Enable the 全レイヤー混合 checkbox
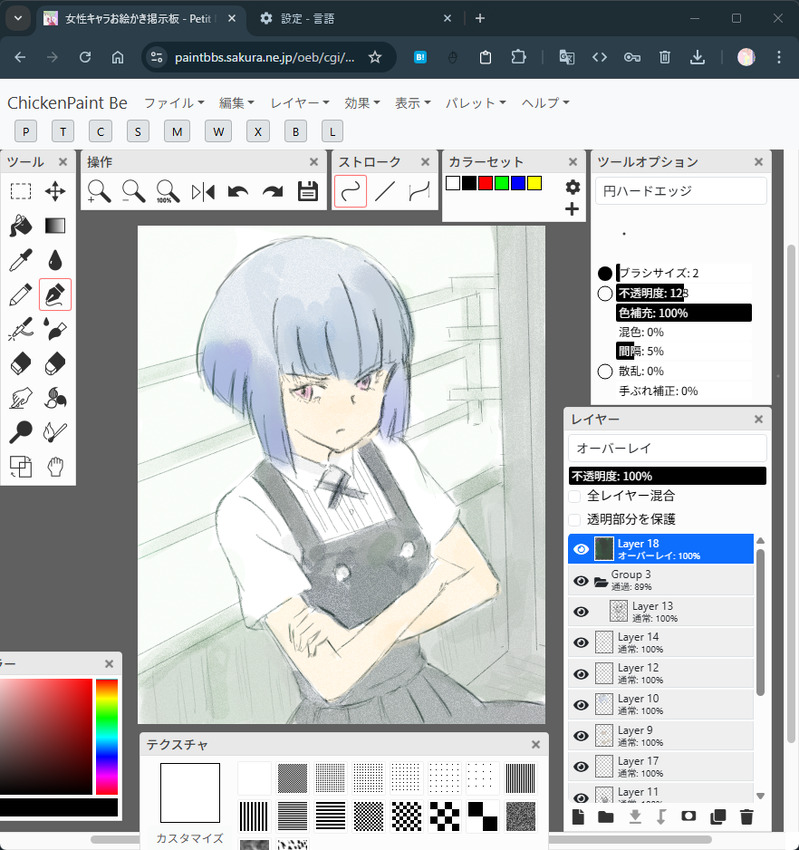The height and width of the screenshot is (850, 799). (575, 496)
